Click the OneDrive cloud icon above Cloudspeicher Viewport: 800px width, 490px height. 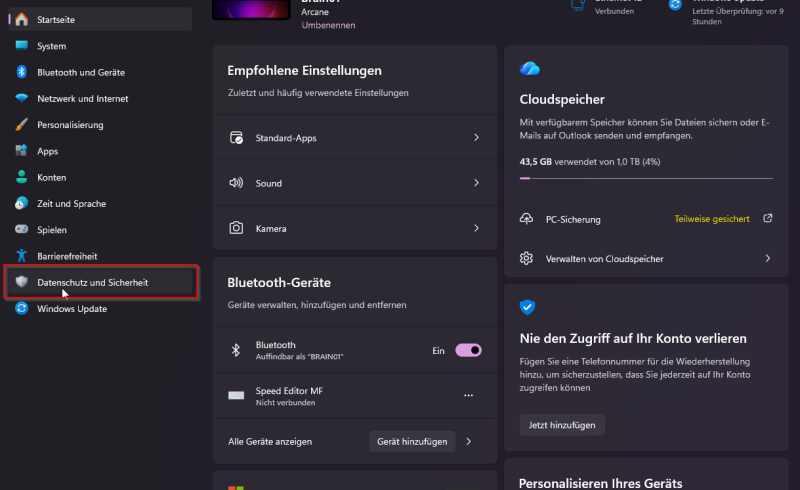point(530,68)
